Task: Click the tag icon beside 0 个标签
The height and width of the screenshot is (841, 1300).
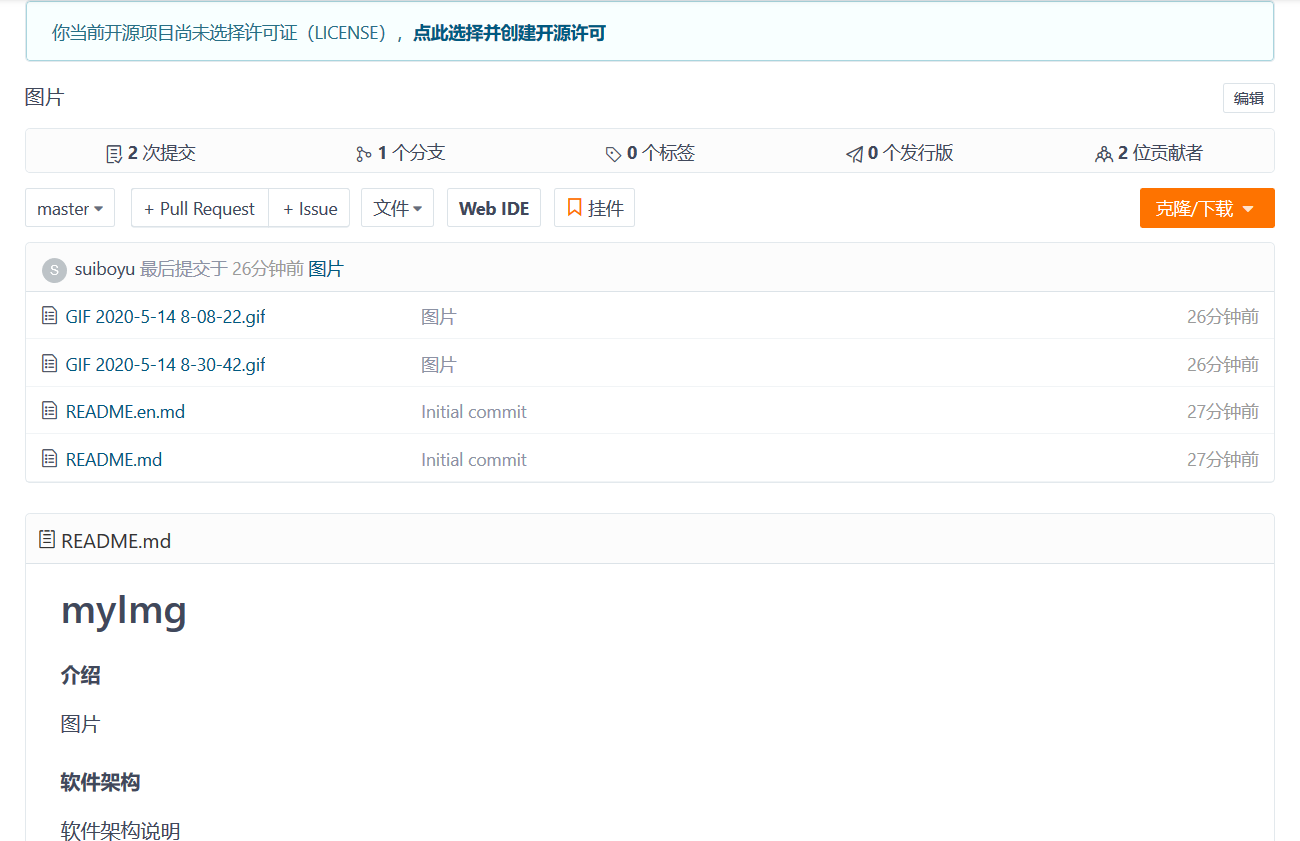Action: tap(613, 154)
